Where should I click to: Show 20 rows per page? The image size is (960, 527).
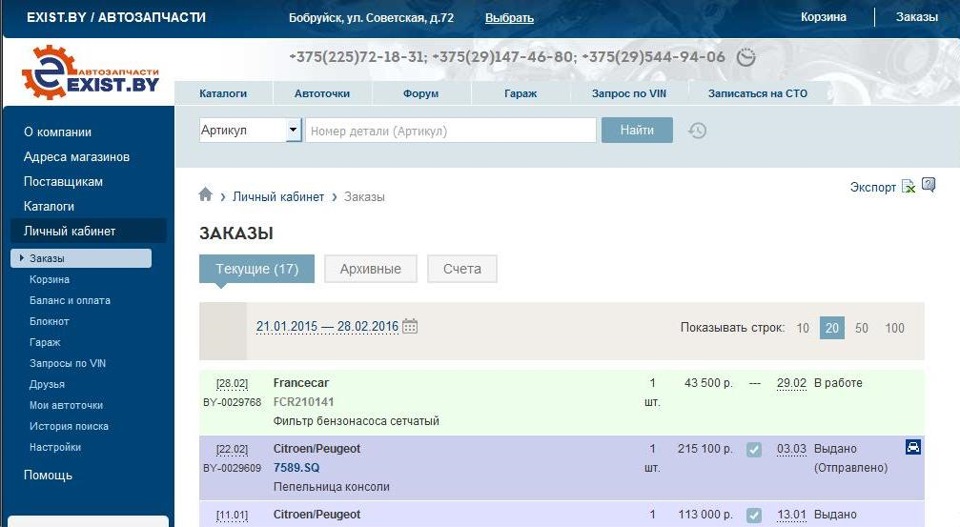(x=832, y=328)
